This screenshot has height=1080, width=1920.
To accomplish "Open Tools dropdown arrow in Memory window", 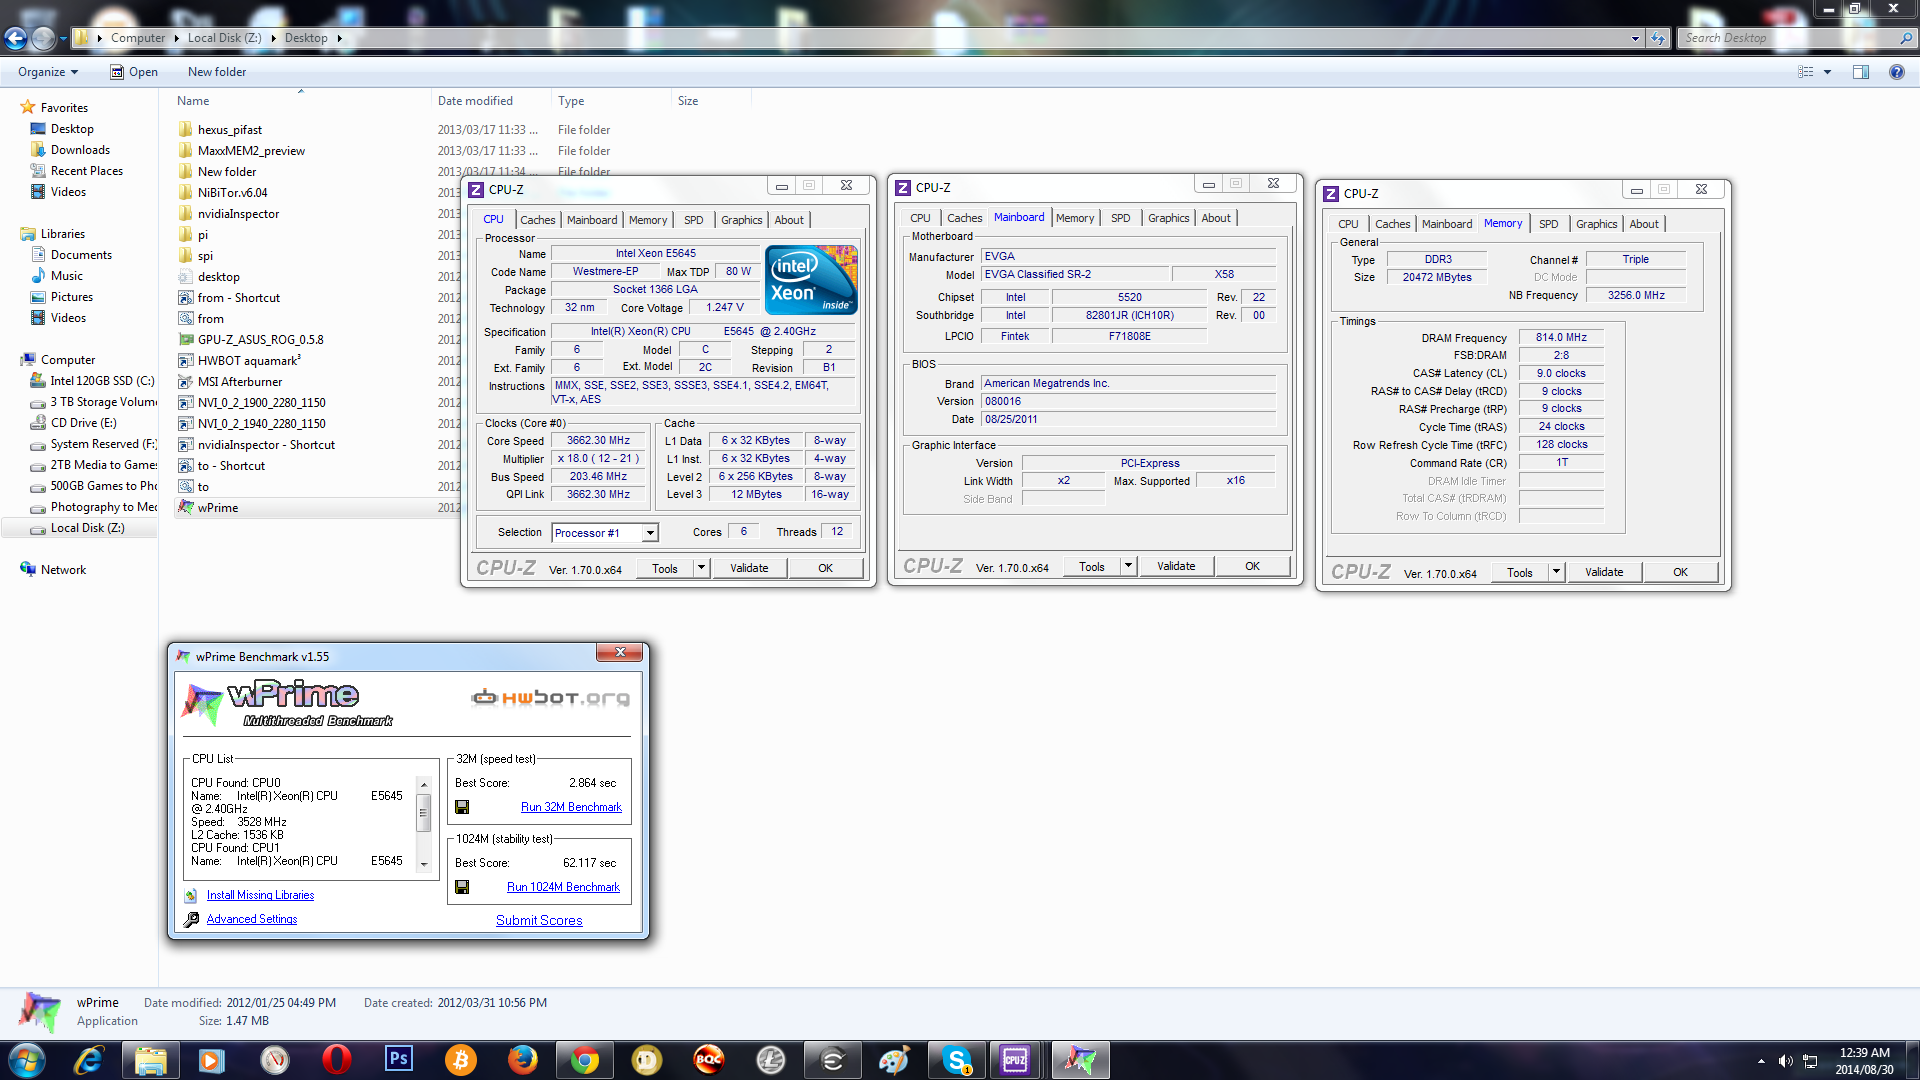I will tap(1557, 572).
